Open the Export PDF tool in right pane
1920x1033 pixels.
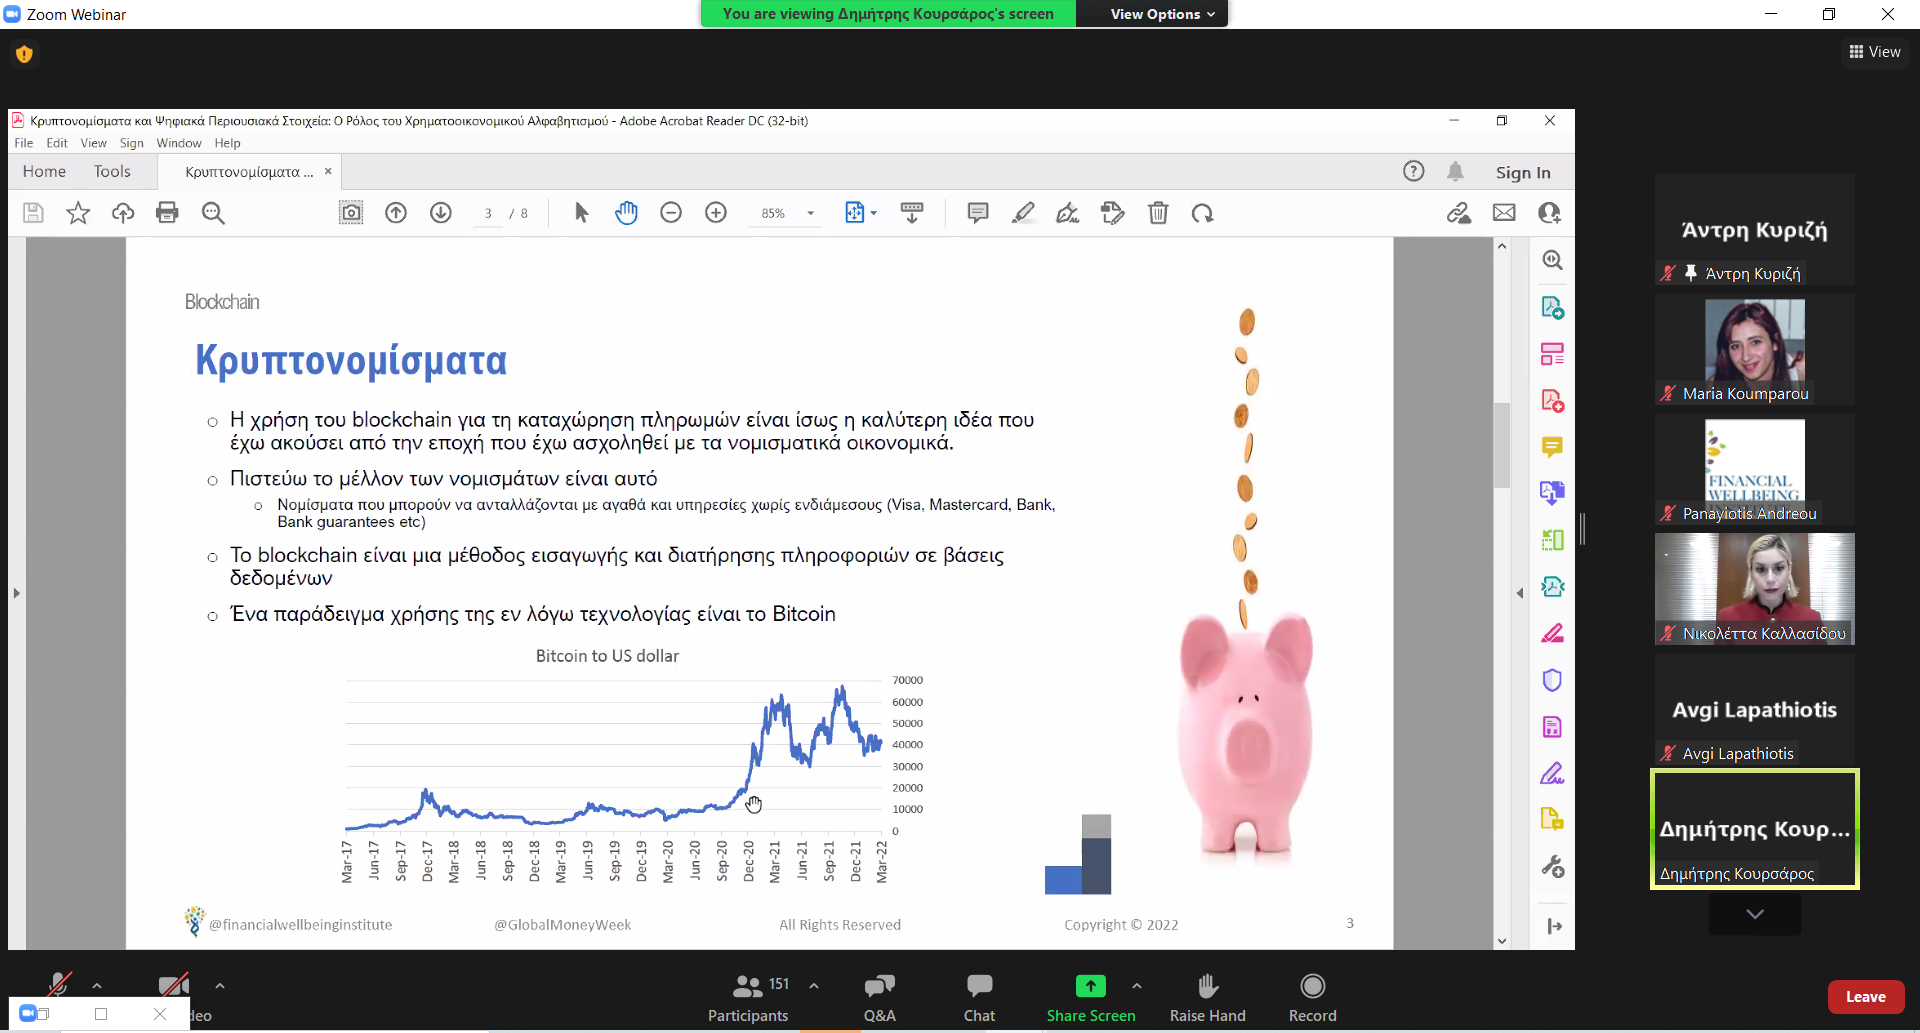(1552, 307)
